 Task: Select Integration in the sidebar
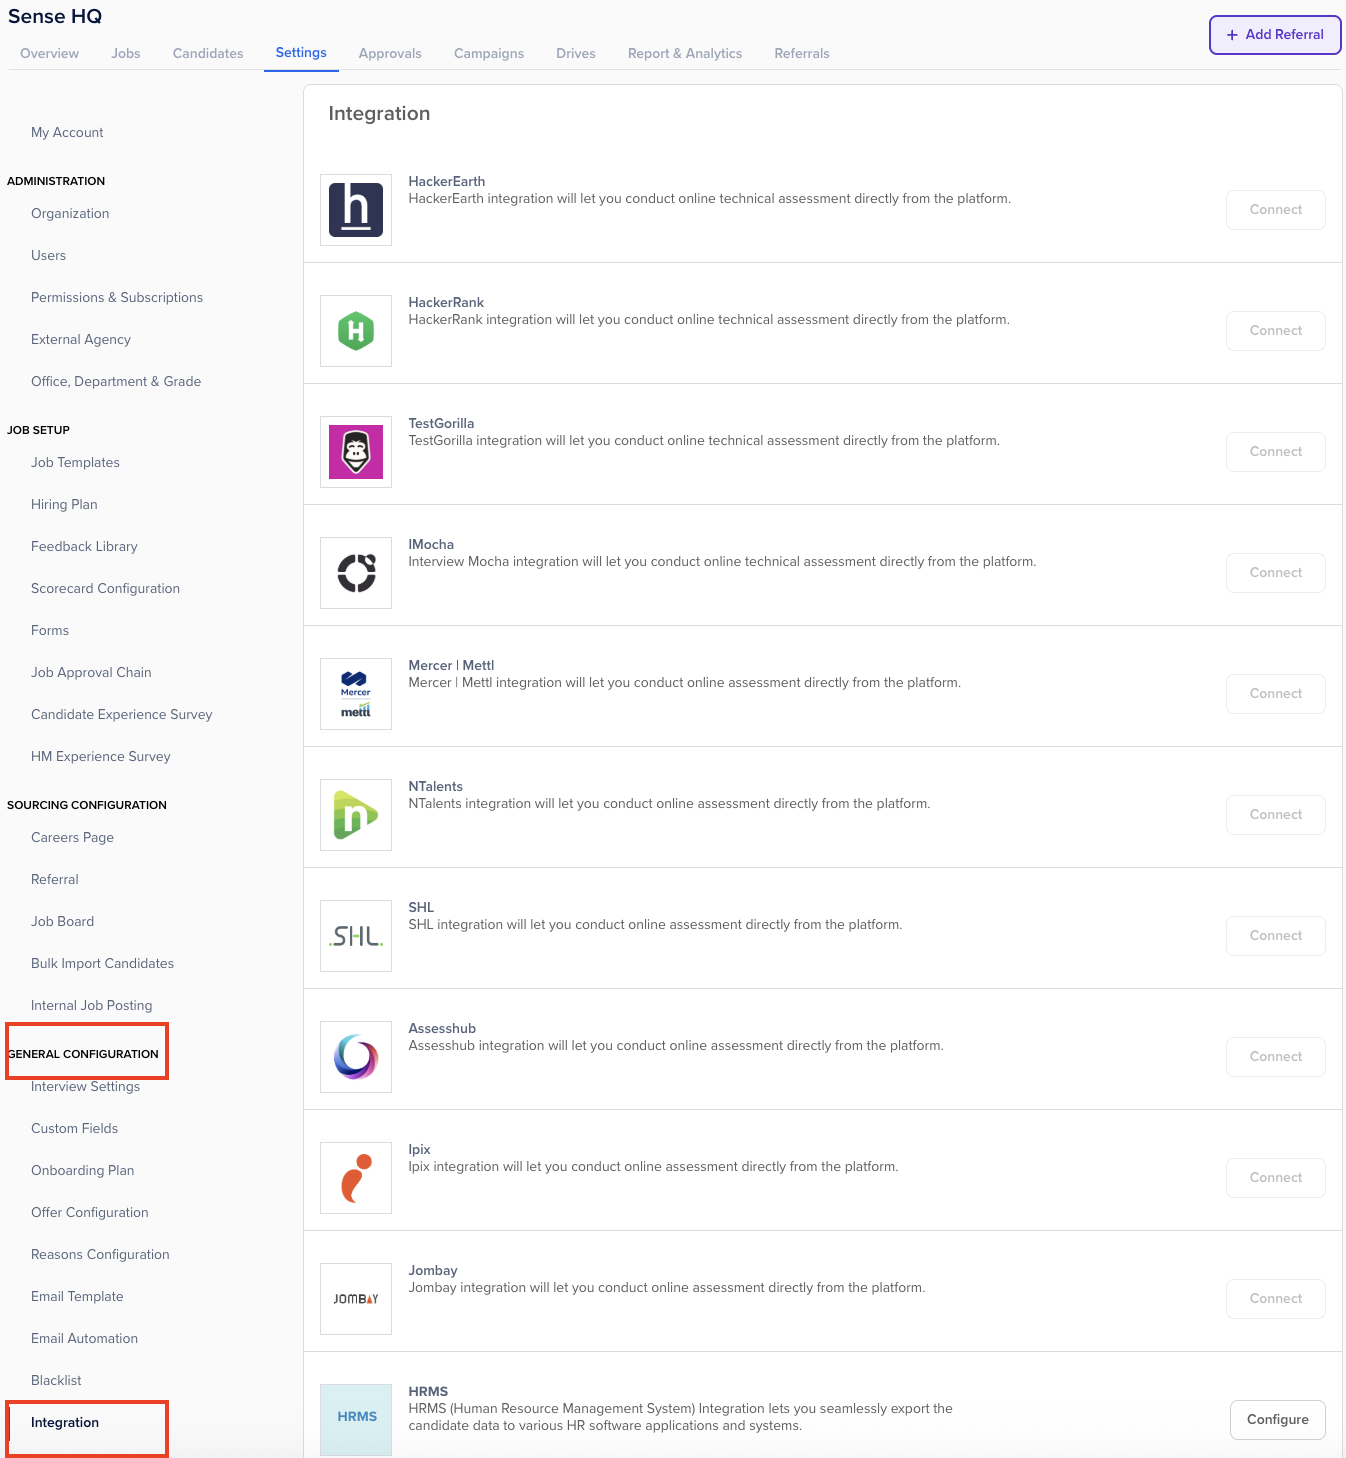coord(65,1422)
